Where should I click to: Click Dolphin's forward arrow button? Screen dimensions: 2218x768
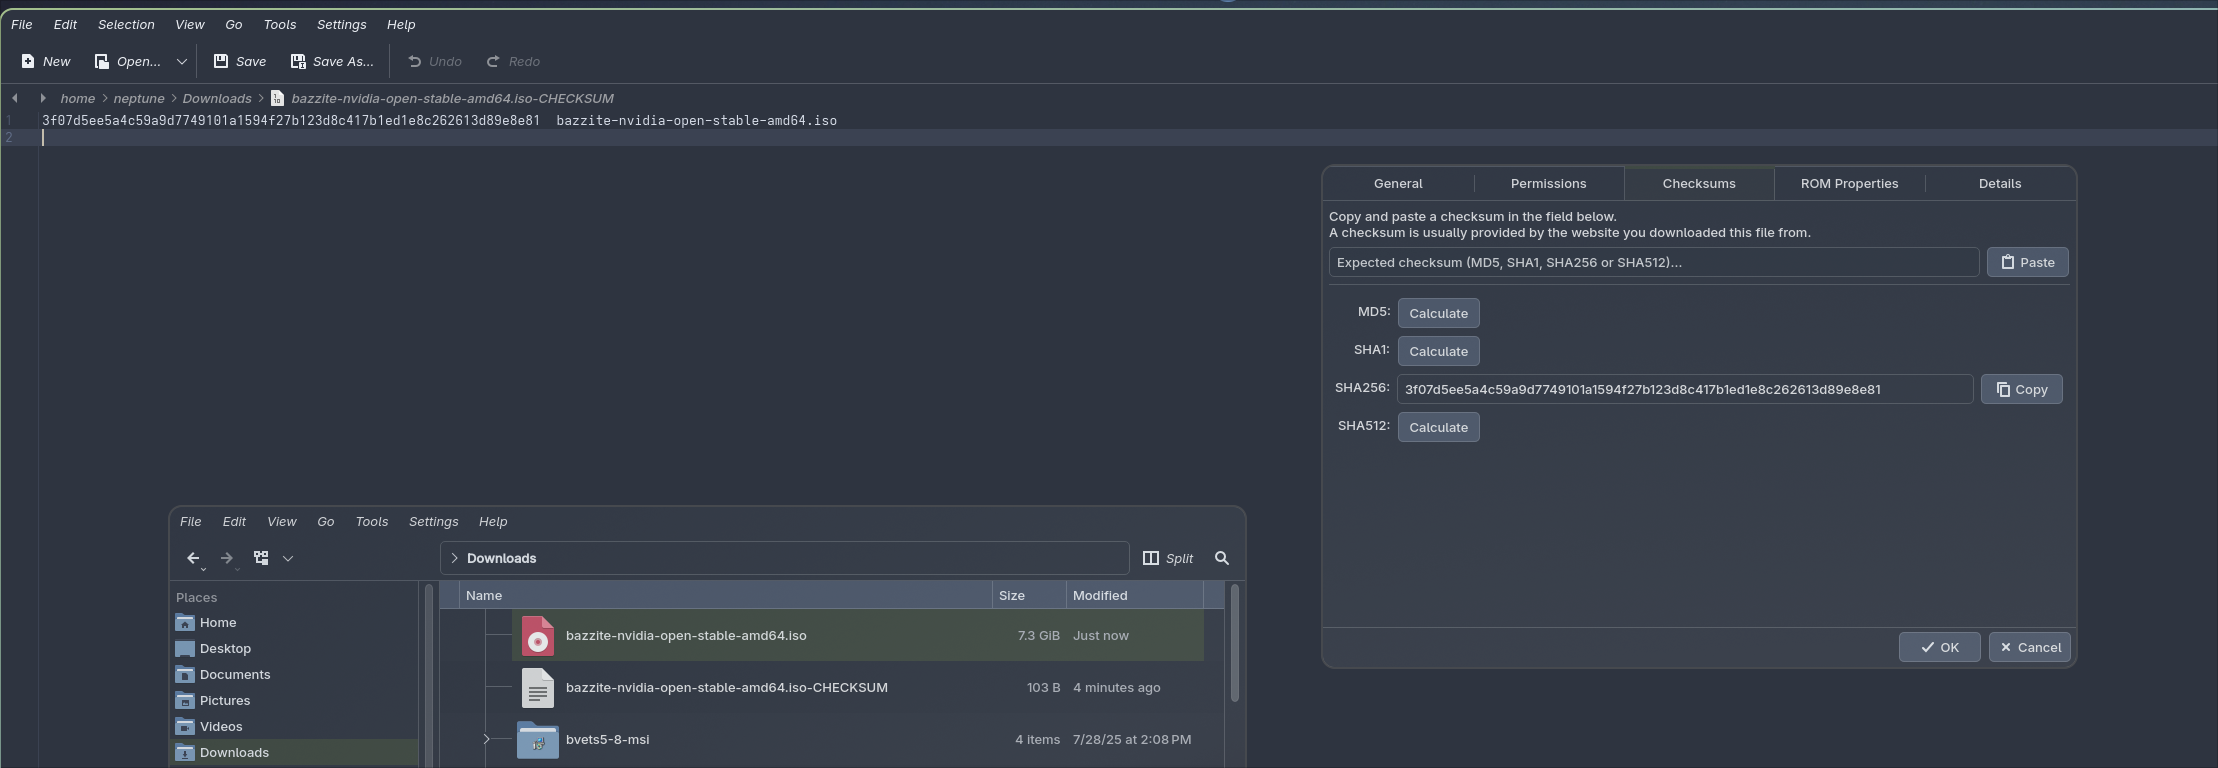pyautogui.click(x=227, y=558)
